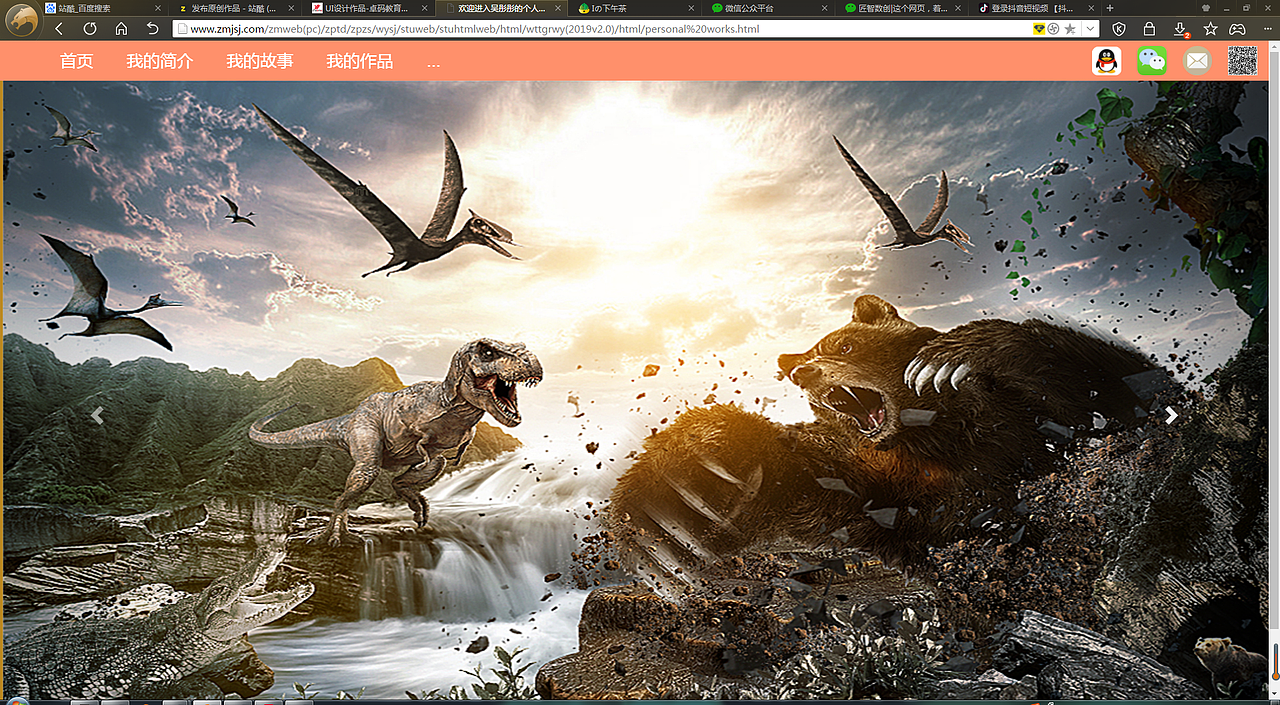
Task: Close the UI设计作品 tab
Action: [x=424, y=8]
